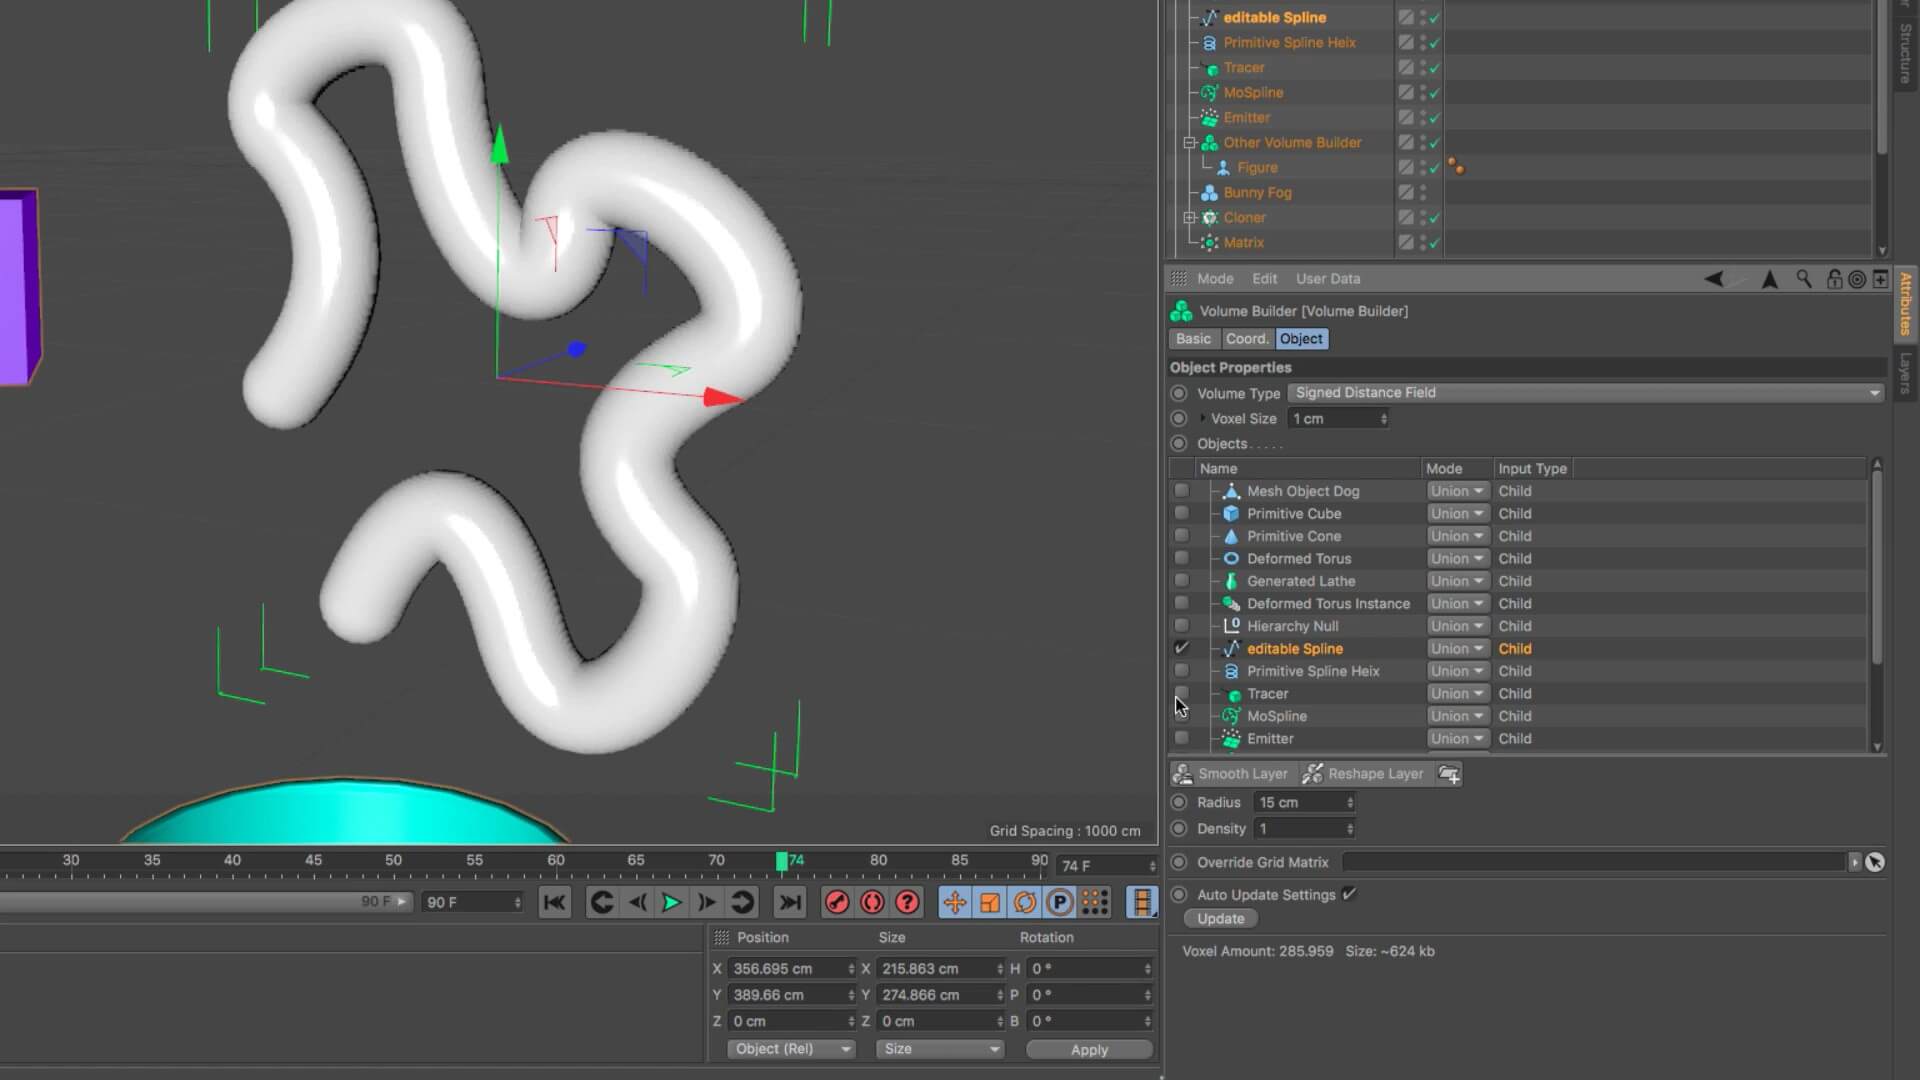Open the User Data menu
The image size is (1920, 1080).
tap(1327, 279)
